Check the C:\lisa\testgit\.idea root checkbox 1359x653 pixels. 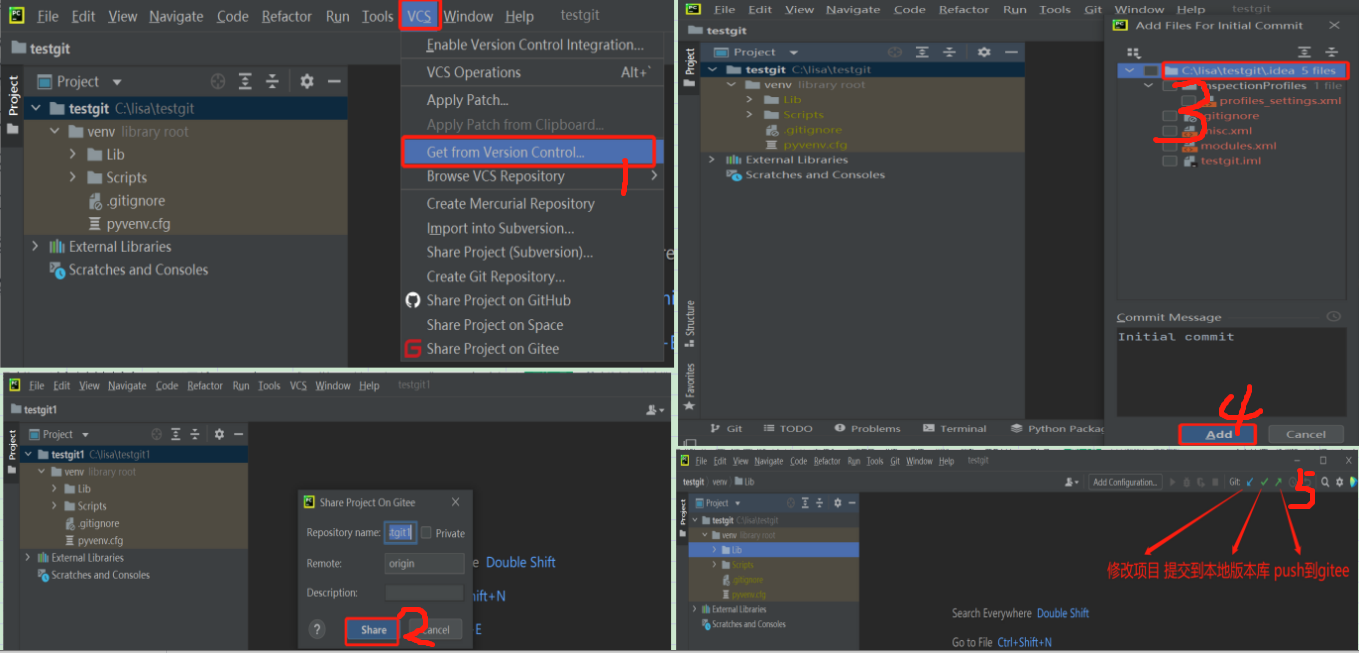point(1152,71)
